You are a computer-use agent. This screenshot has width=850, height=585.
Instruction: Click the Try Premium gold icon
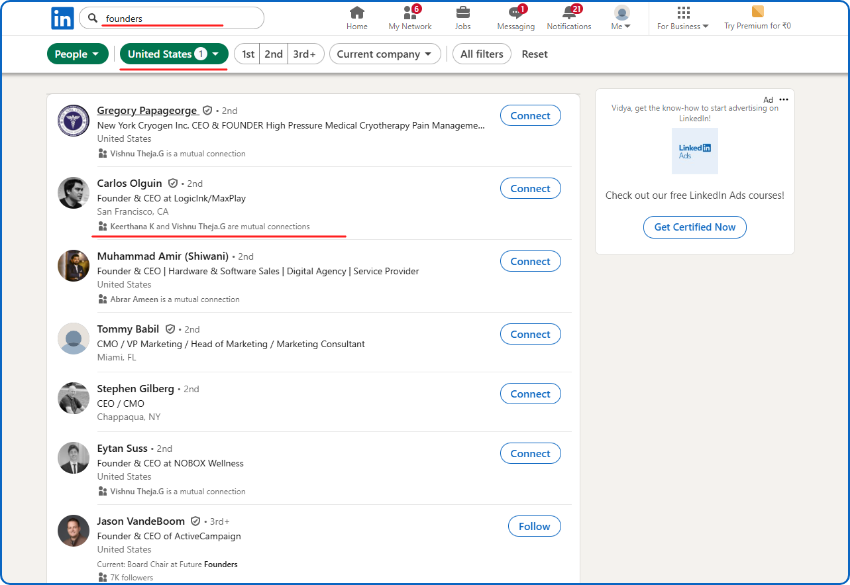[x=757, y=11]
